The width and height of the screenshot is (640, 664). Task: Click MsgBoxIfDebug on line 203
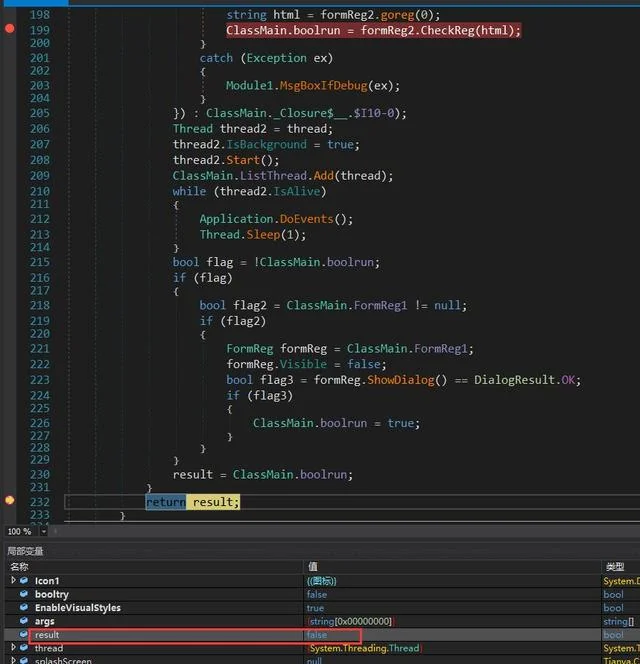[323, 86]
